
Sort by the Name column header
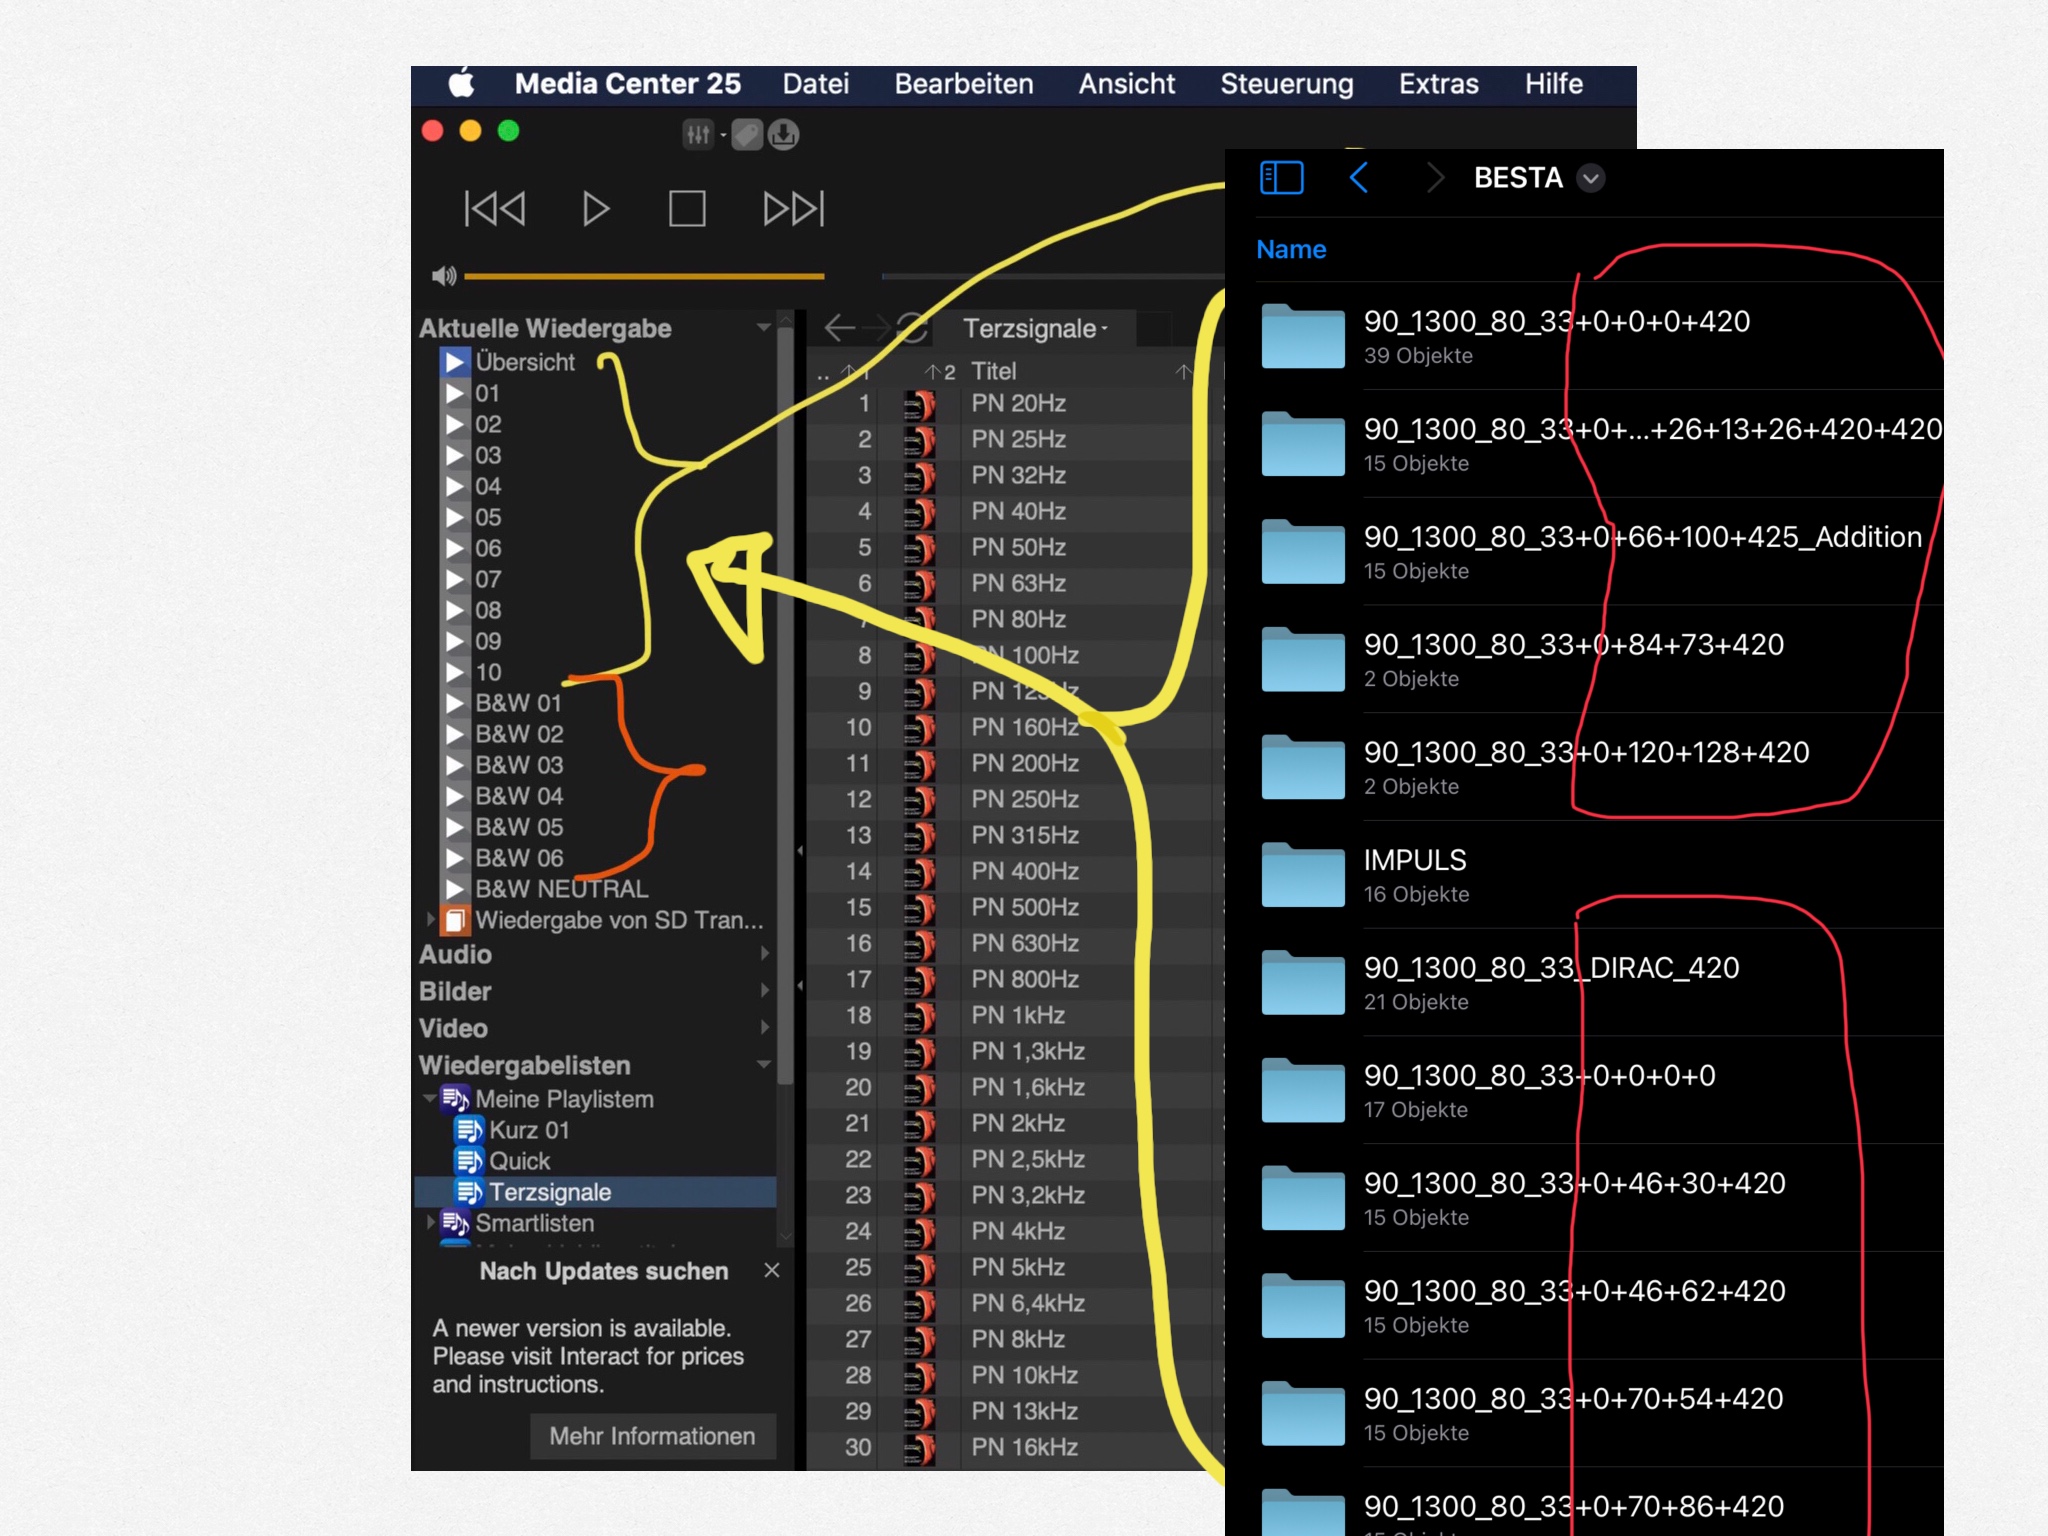[1291, 249]
